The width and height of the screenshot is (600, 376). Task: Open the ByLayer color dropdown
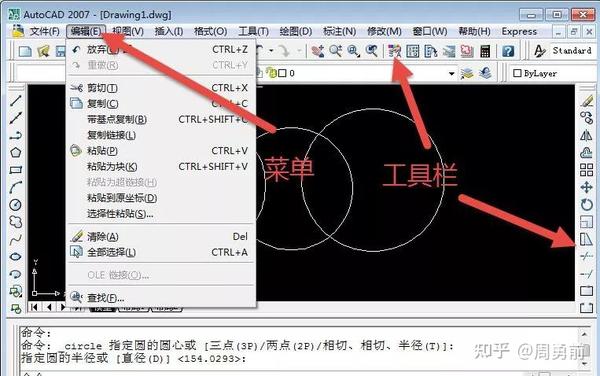[x=553, y=73]
